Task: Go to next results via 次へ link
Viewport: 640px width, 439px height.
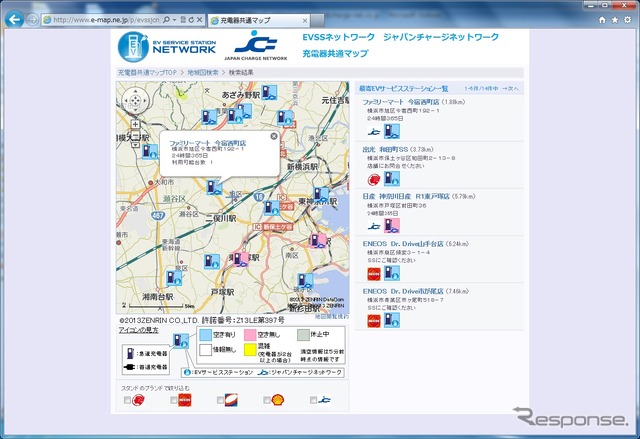Action: pos(510,89)
